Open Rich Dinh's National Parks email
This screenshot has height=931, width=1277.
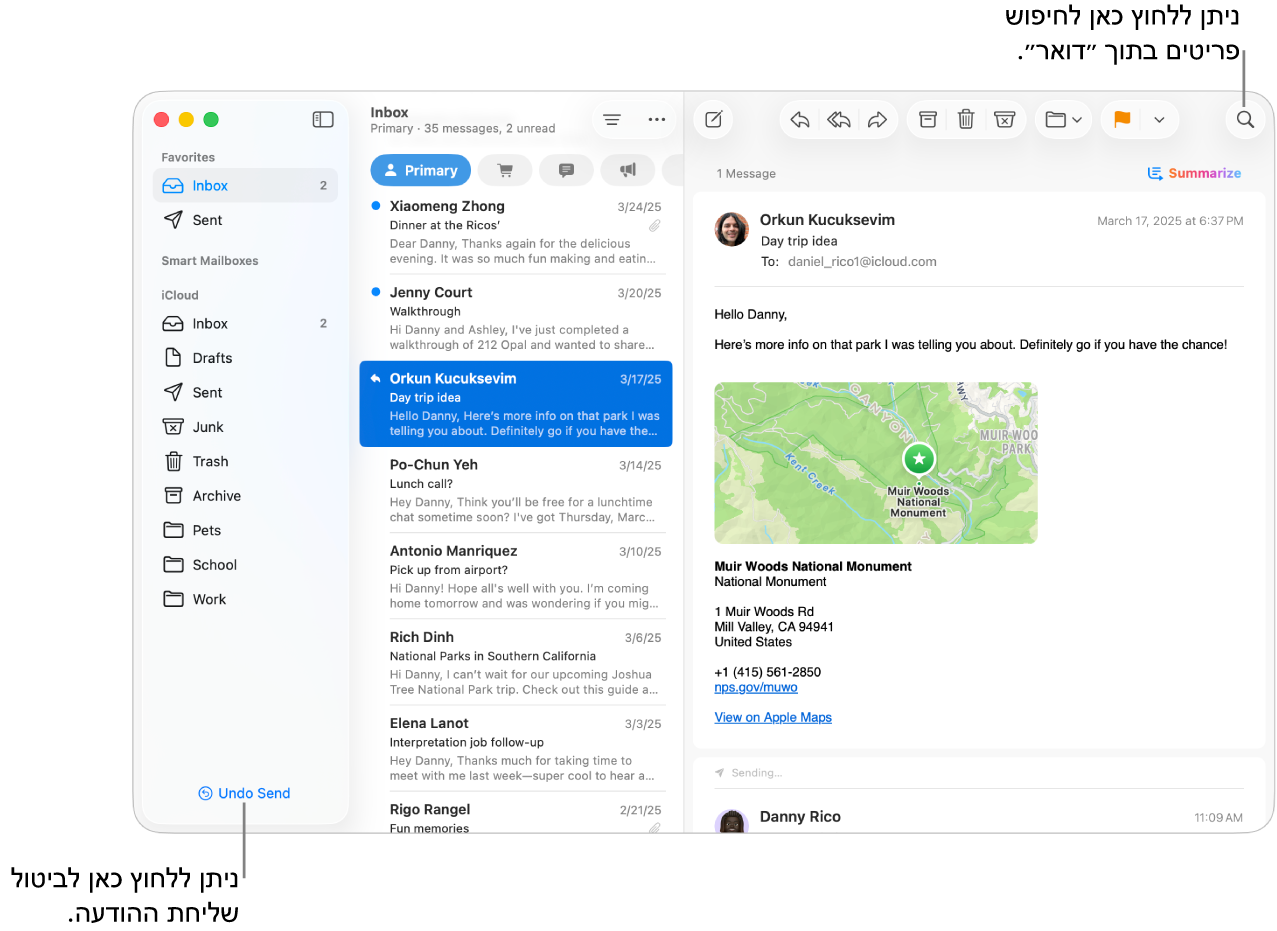click(516, 662)
